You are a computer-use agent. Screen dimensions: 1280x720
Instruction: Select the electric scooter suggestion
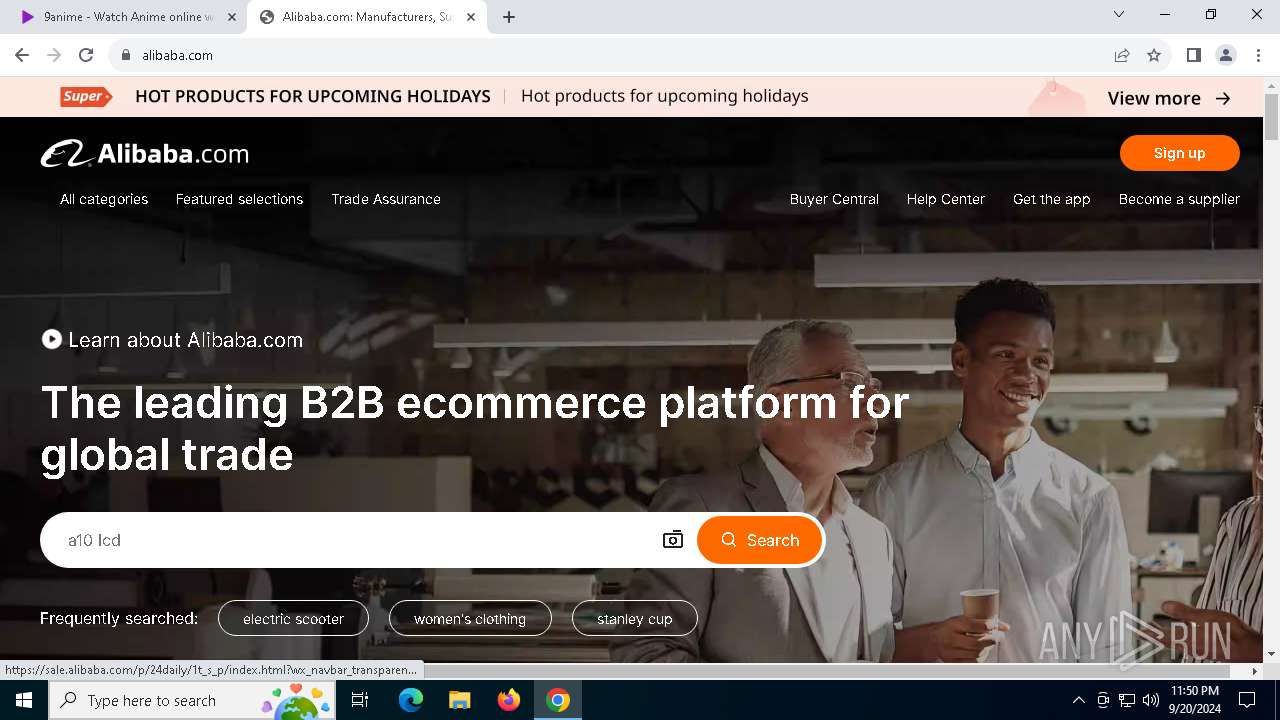coord(293,619)
